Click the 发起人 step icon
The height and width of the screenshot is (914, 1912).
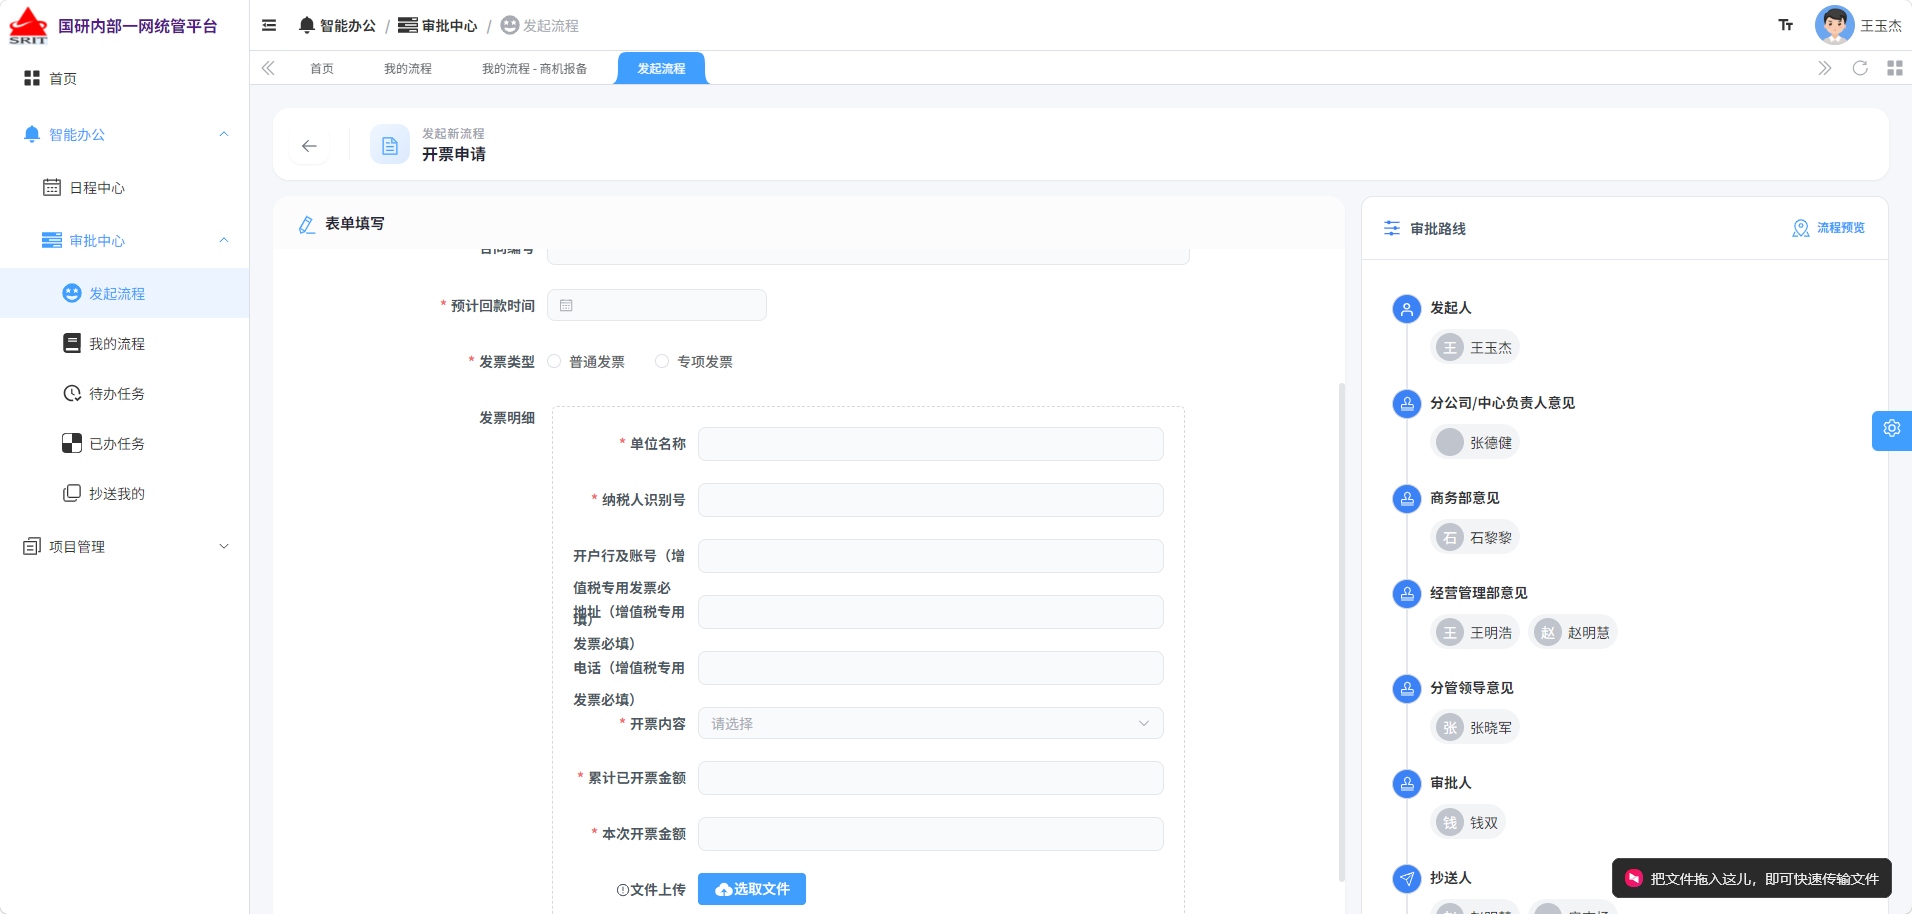click(x=1407, y=309)
